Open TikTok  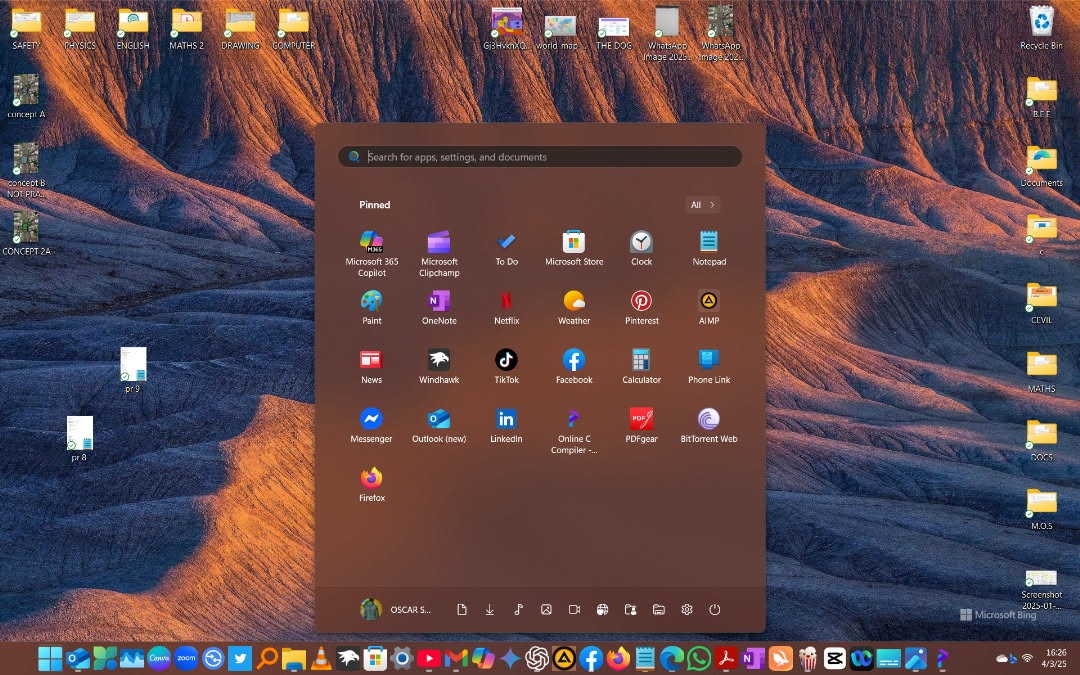[506, 366]
